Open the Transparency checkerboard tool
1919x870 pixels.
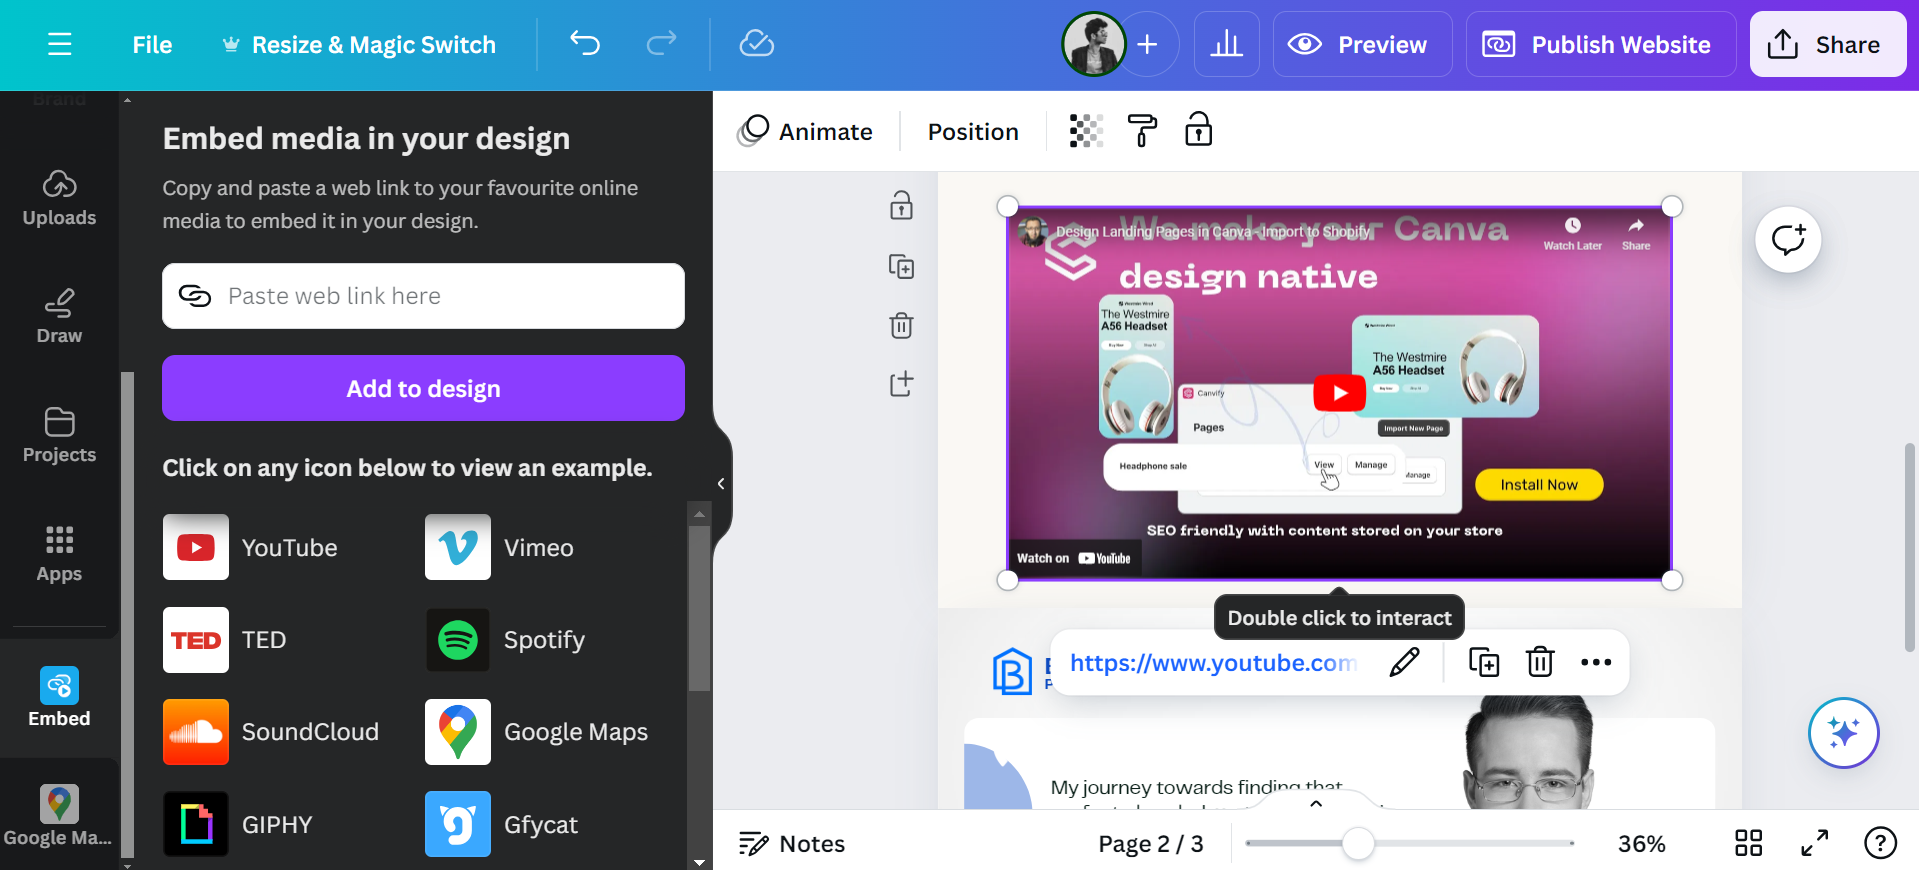(1086, 131)
